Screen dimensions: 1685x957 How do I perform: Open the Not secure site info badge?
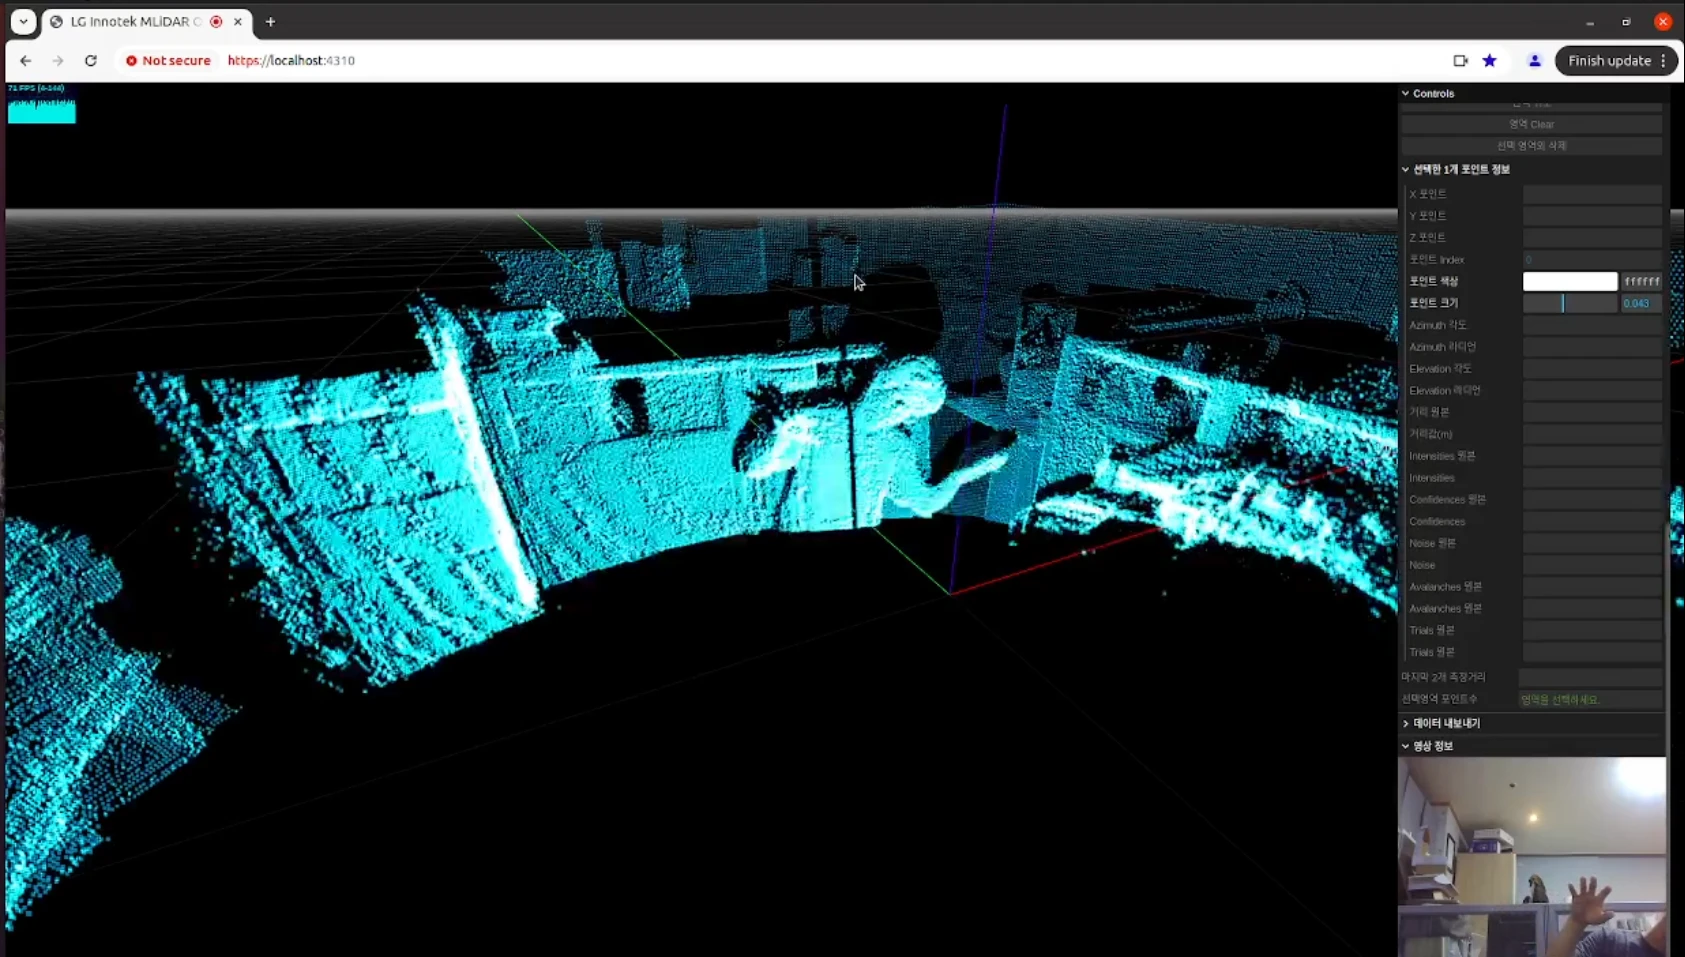[x=168, y=61]
